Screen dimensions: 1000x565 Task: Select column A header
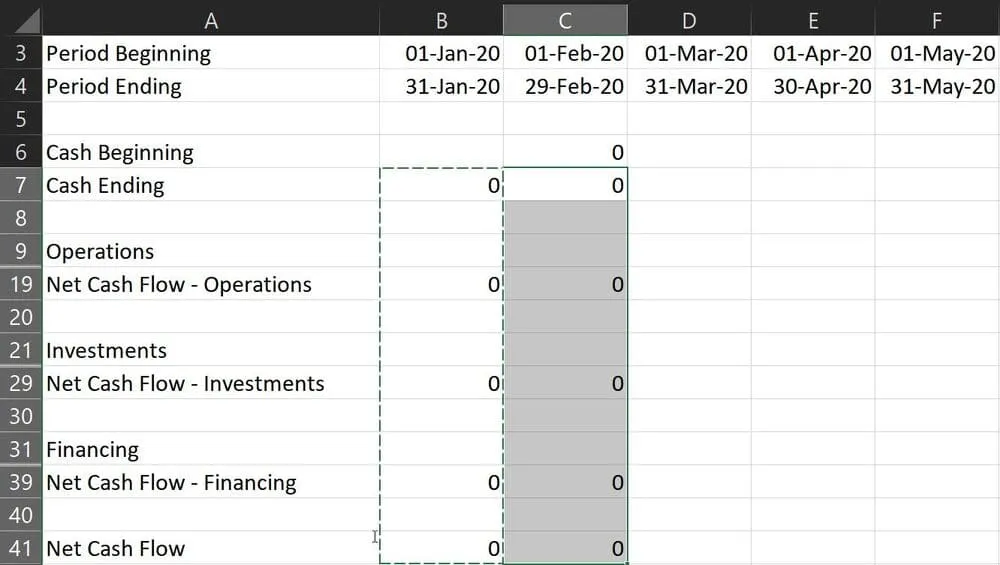click(210, 20)
